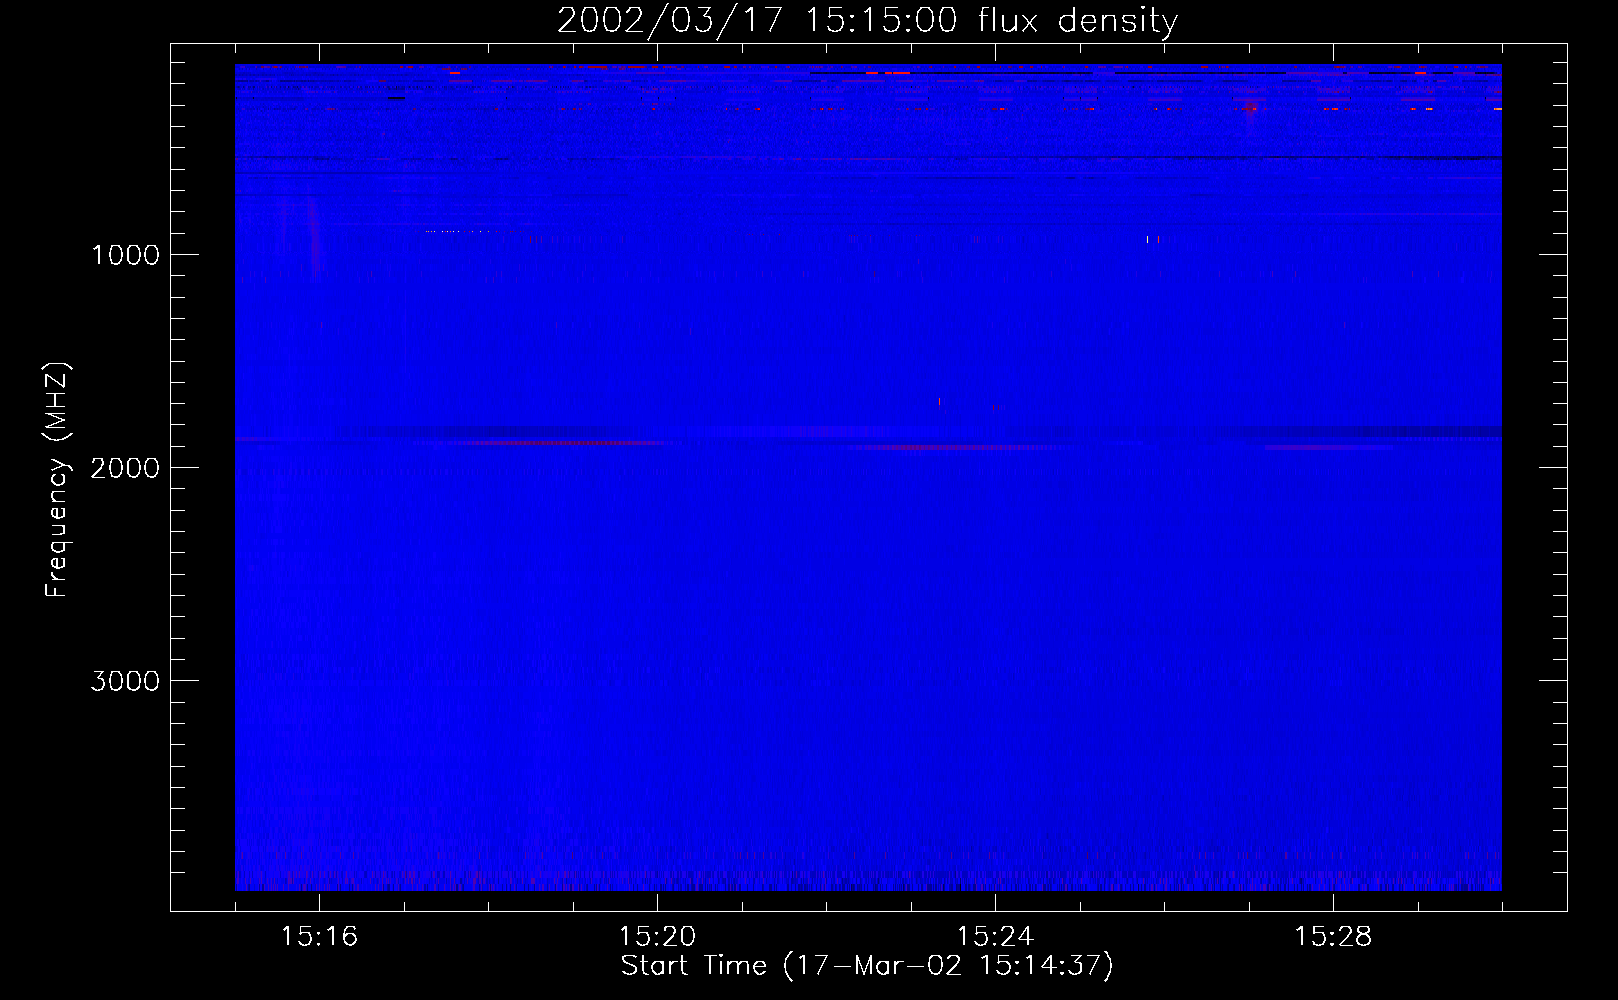Click the 1000 frequency tick label
1618x1000 pixels.
125,255
